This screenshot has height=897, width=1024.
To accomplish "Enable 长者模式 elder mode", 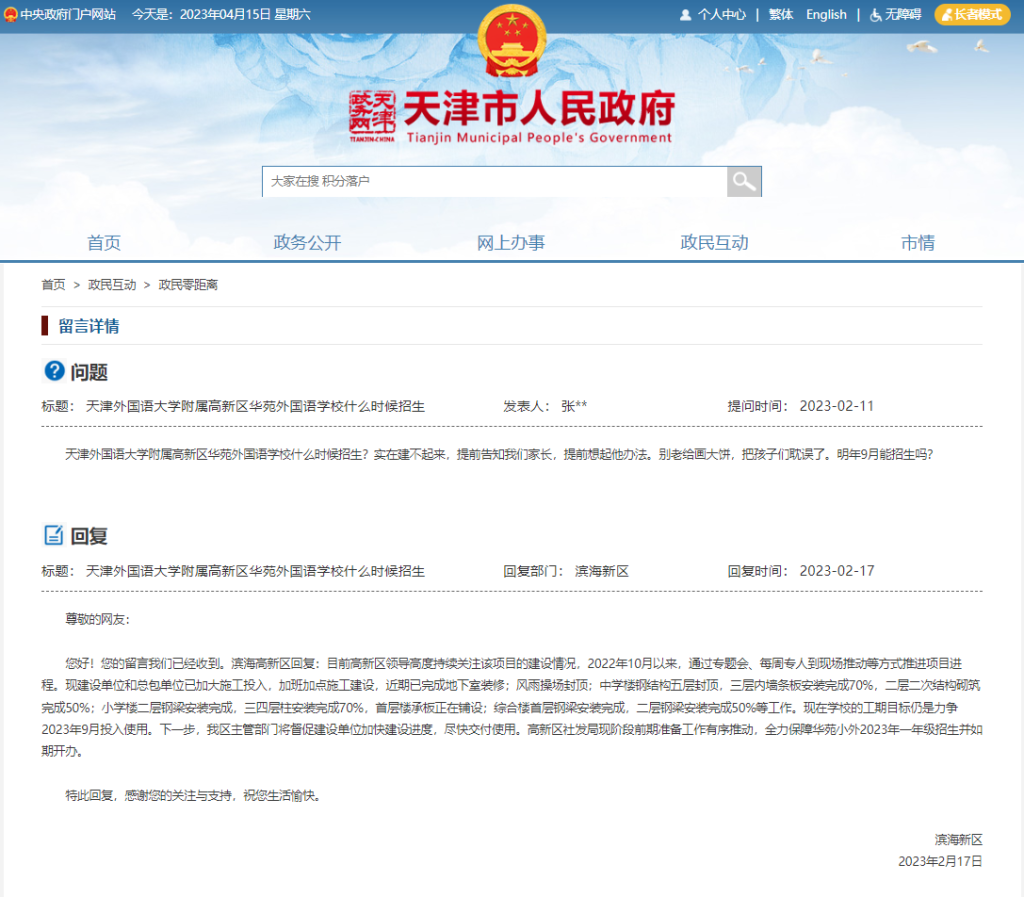I will (x=972, y=15).
